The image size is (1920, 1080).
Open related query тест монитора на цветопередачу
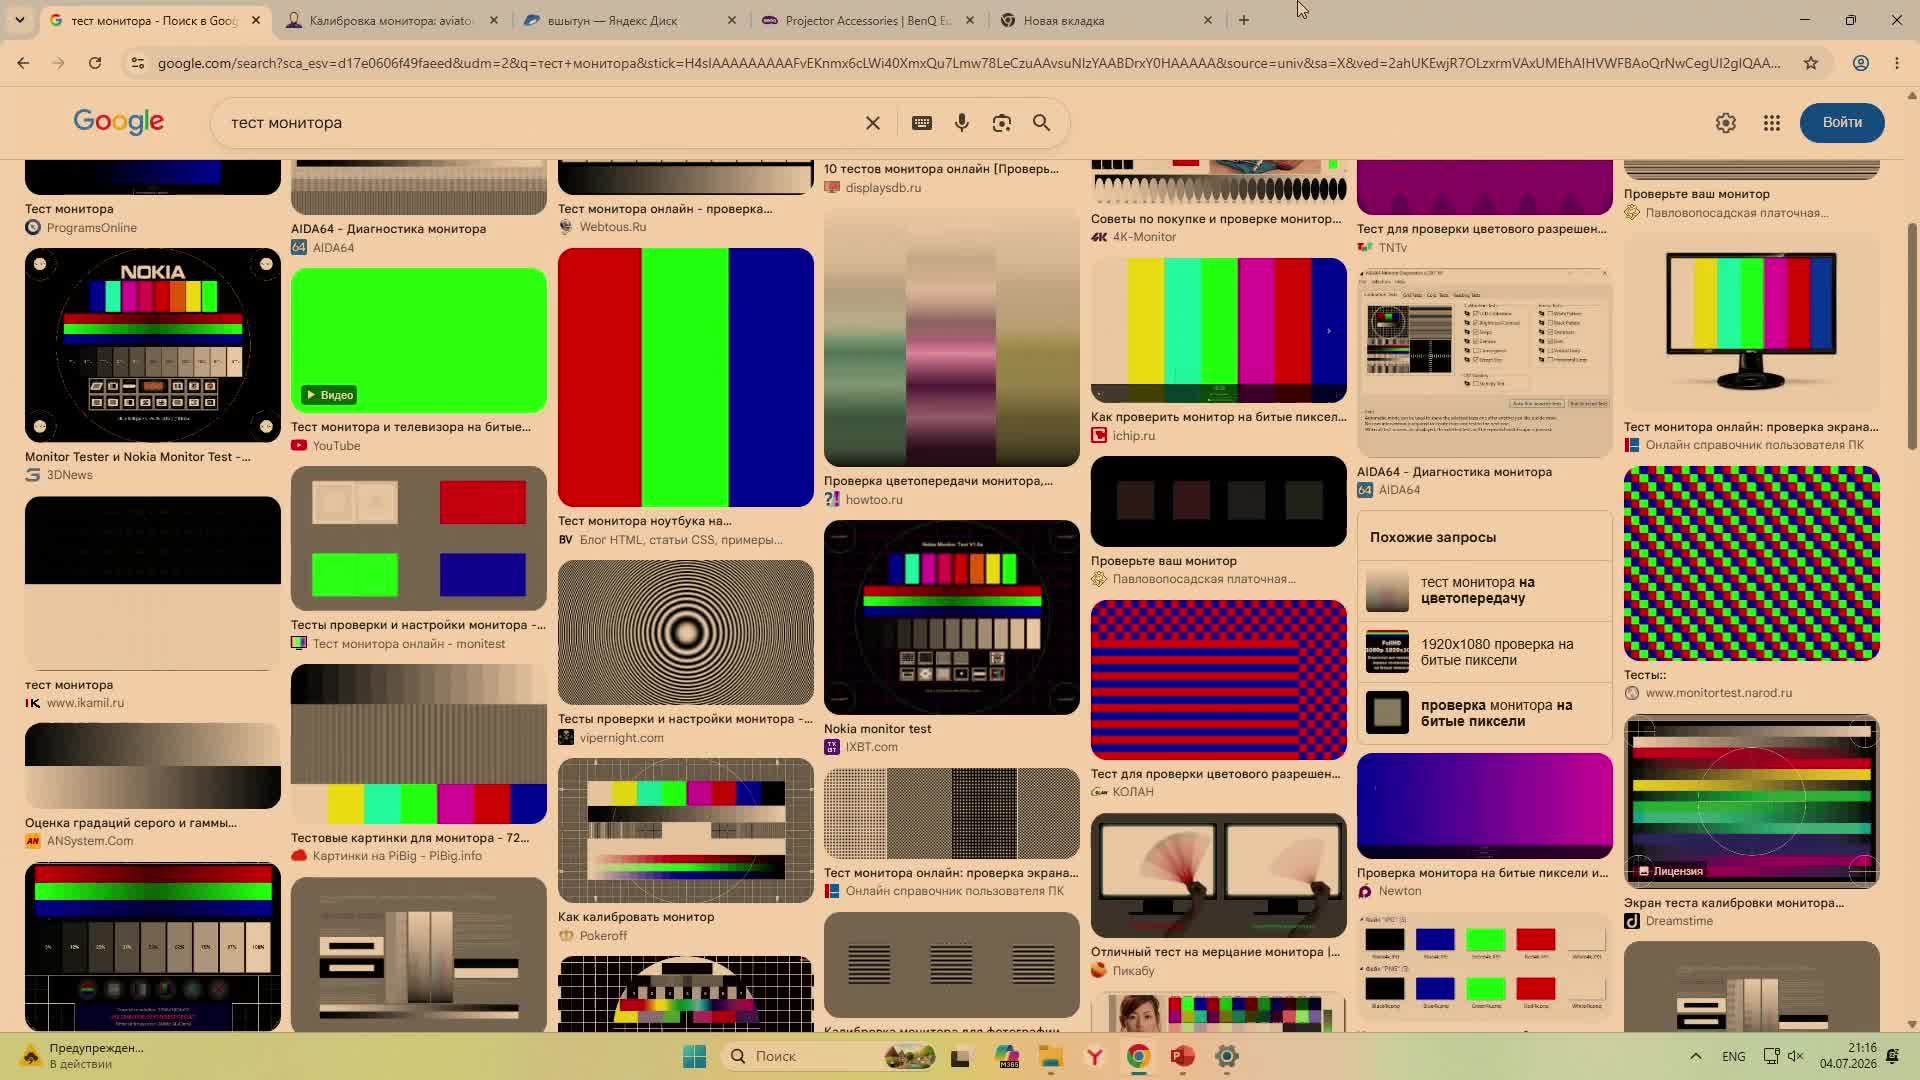coord(1485,590)
